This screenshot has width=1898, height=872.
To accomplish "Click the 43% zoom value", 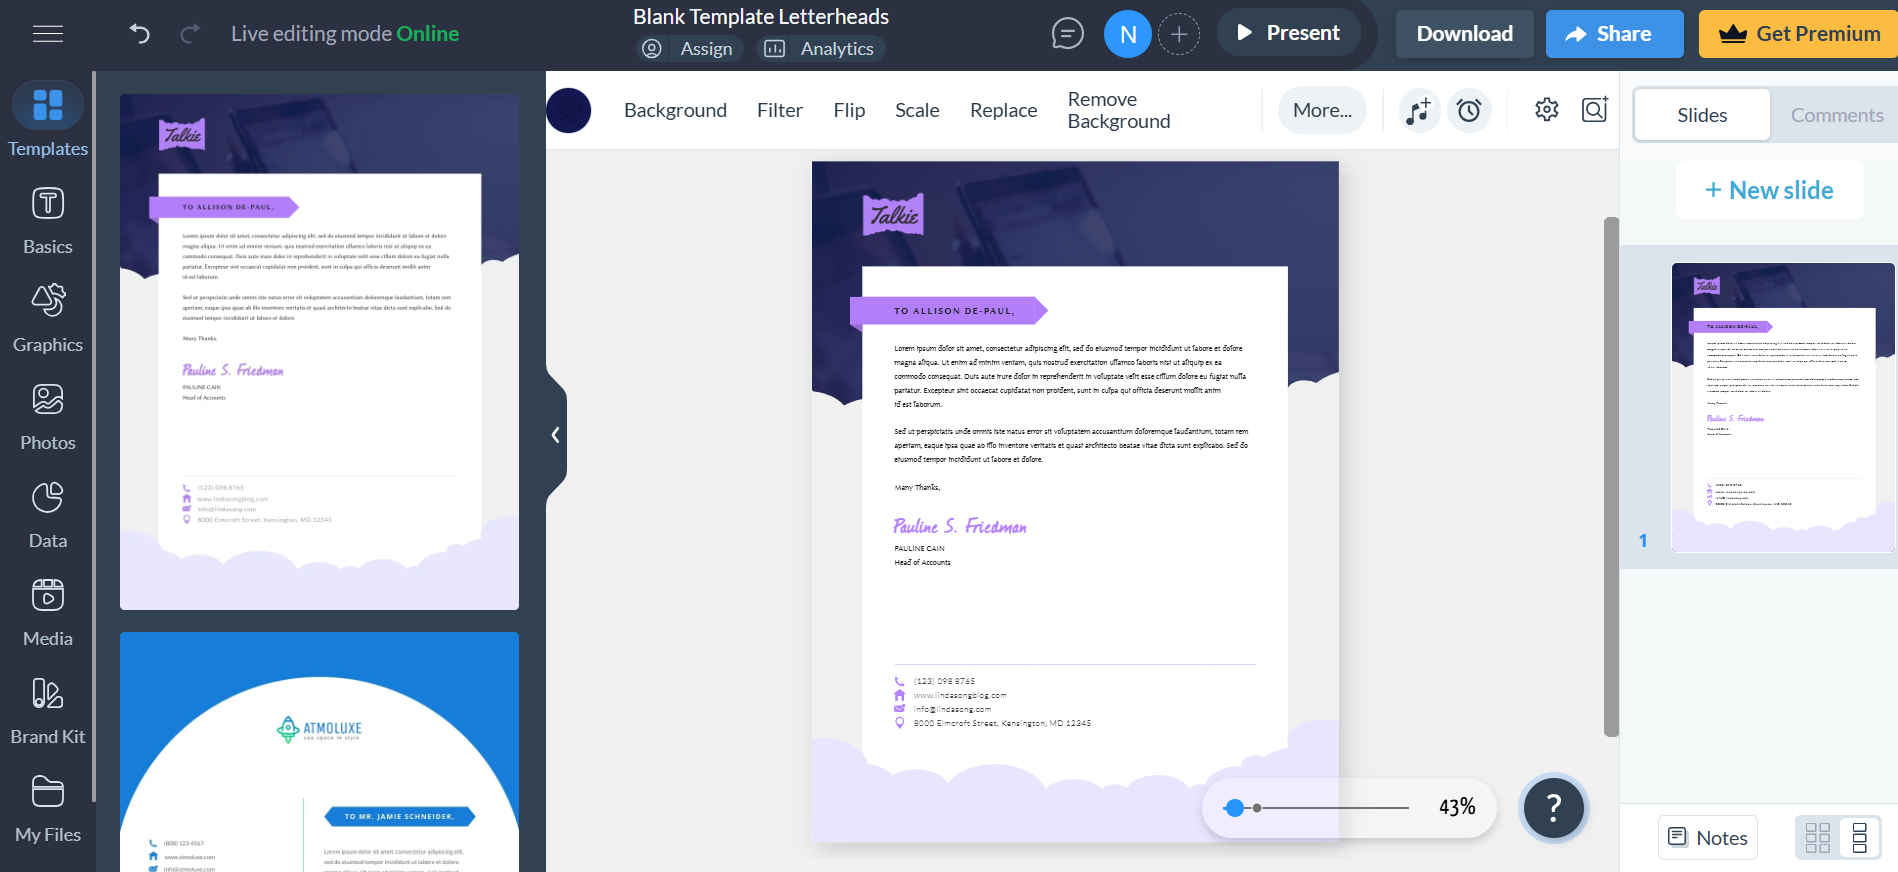I will coord(1457,808).
